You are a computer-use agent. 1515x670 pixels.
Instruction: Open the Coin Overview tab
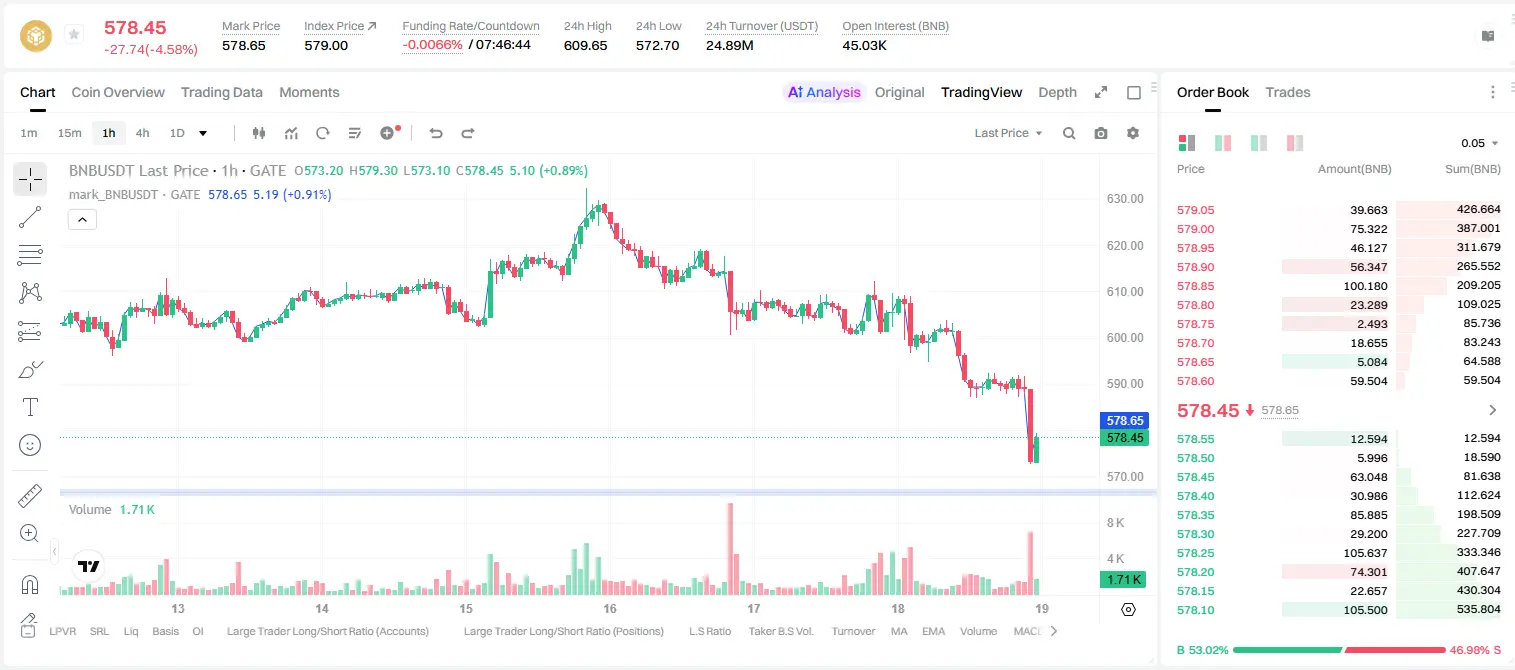(x=118, y=92)
